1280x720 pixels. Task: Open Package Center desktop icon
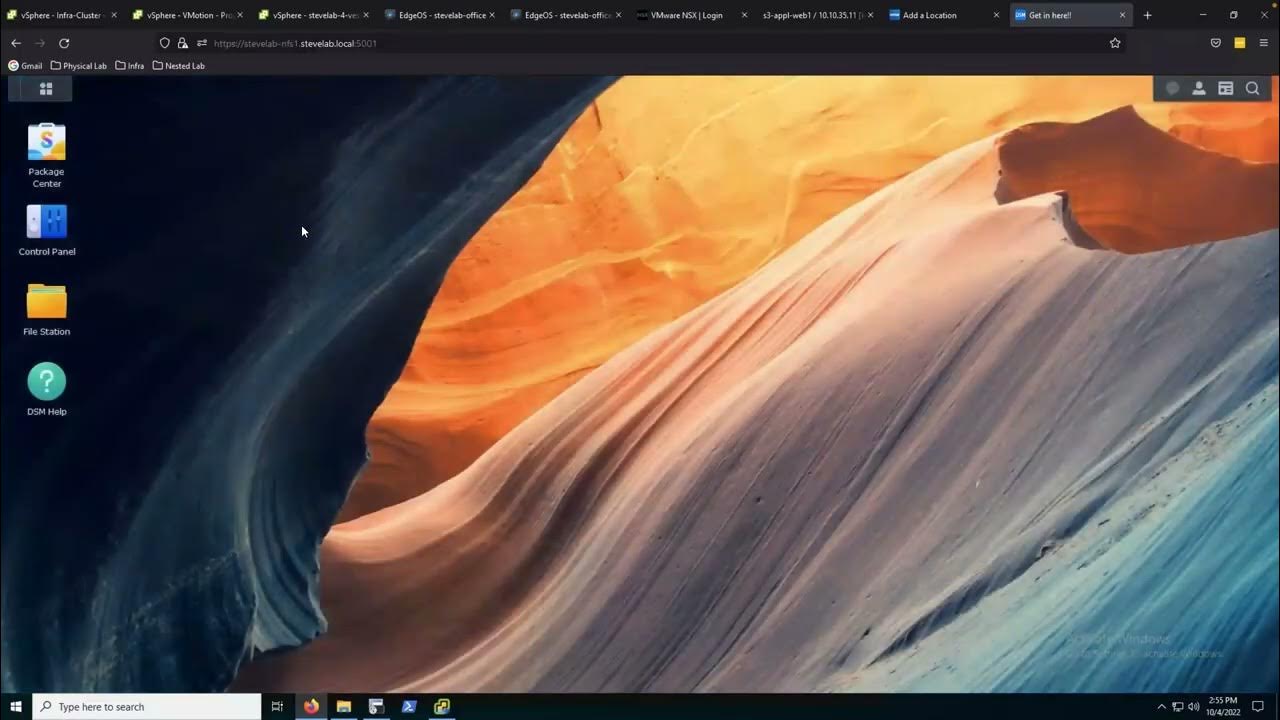46,155
